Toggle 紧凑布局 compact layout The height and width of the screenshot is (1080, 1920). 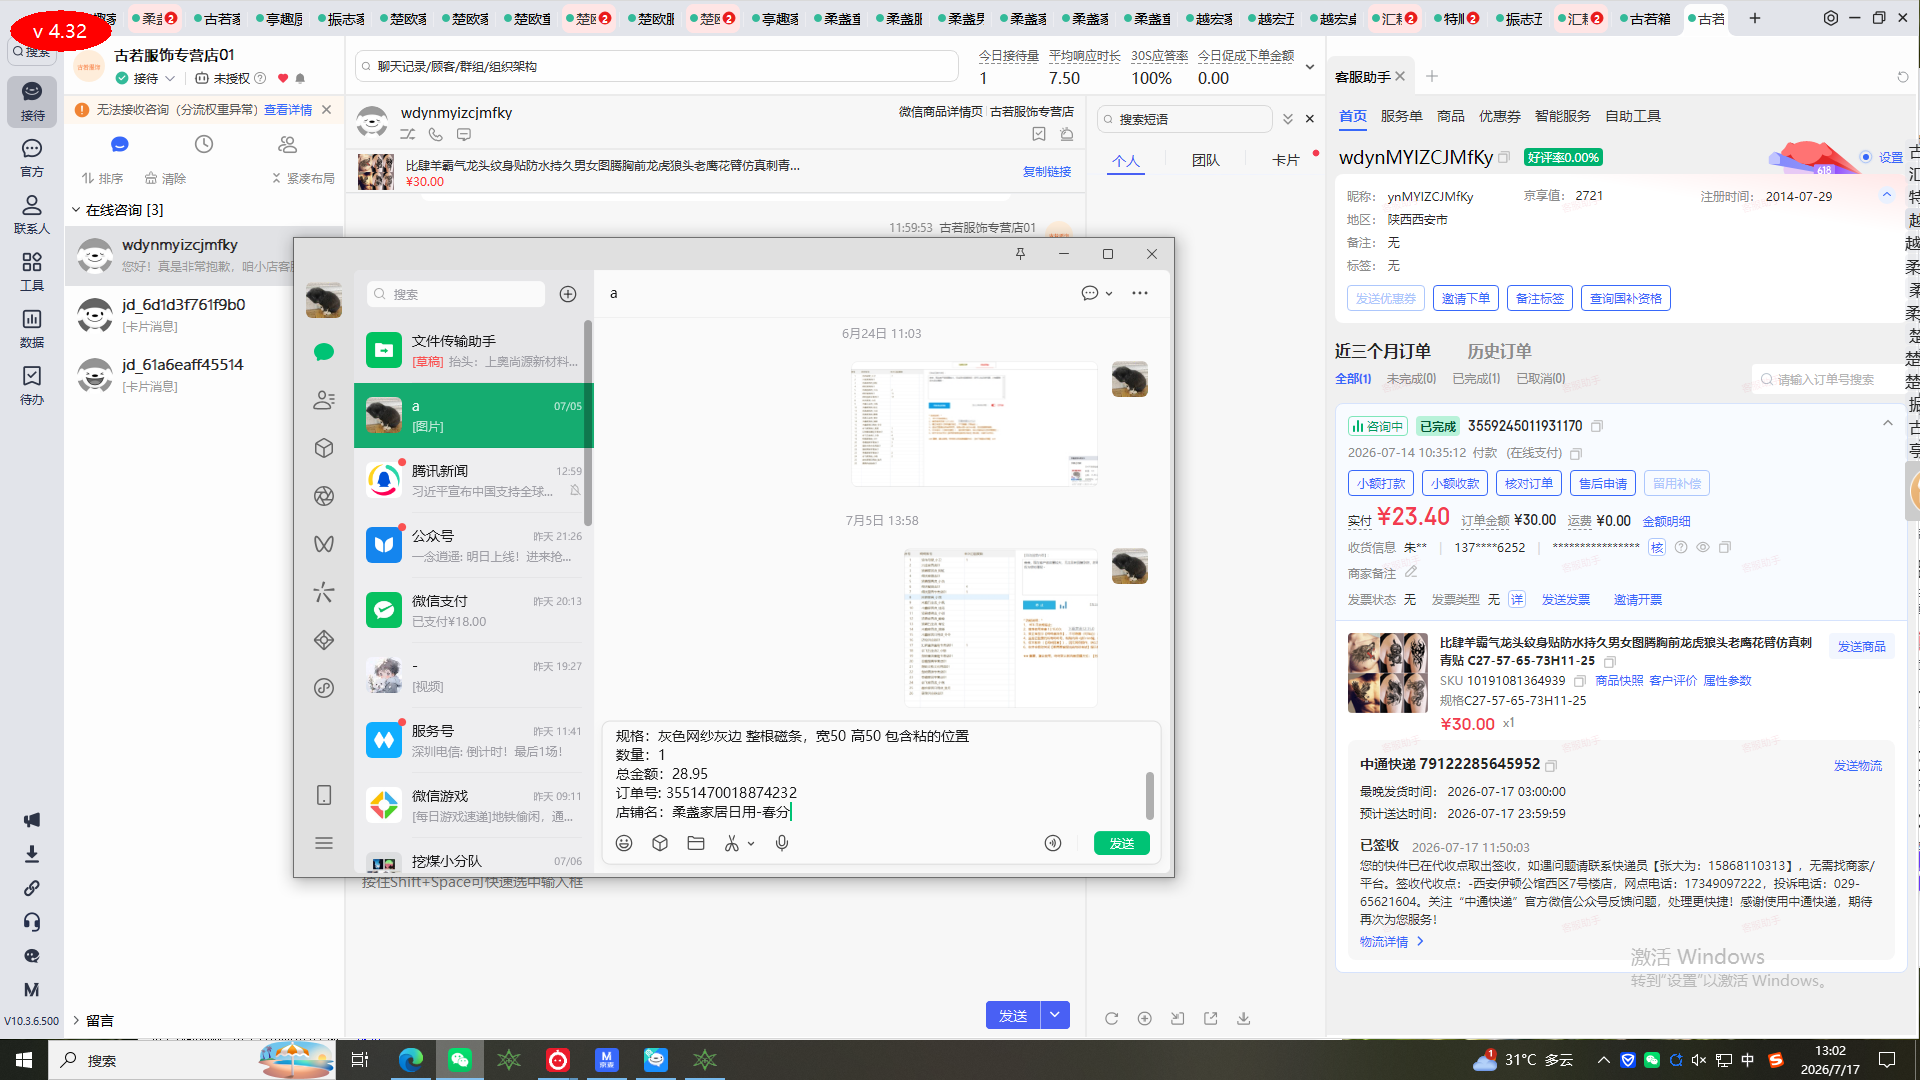303,178
